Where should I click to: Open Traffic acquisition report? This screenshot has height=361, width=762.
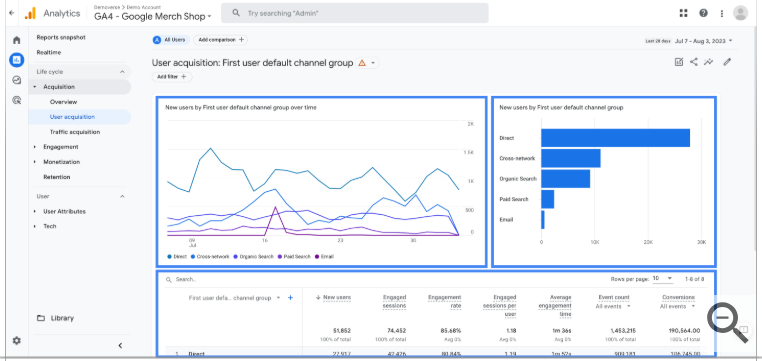coord(75,132)
